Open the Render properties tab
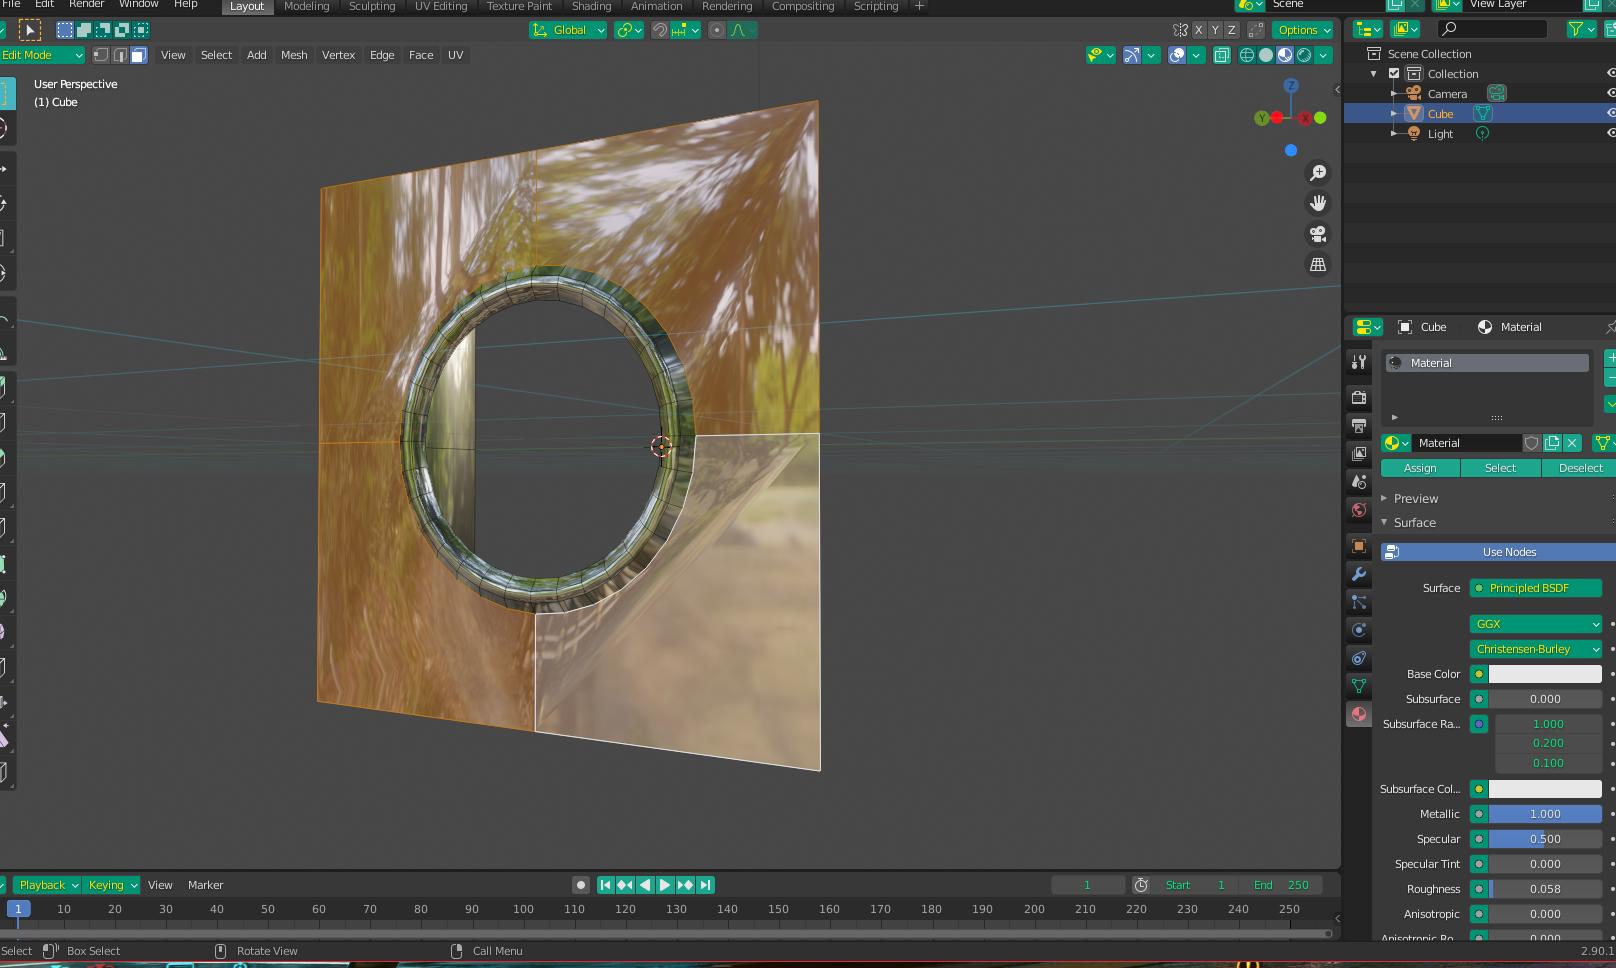 1358,398
